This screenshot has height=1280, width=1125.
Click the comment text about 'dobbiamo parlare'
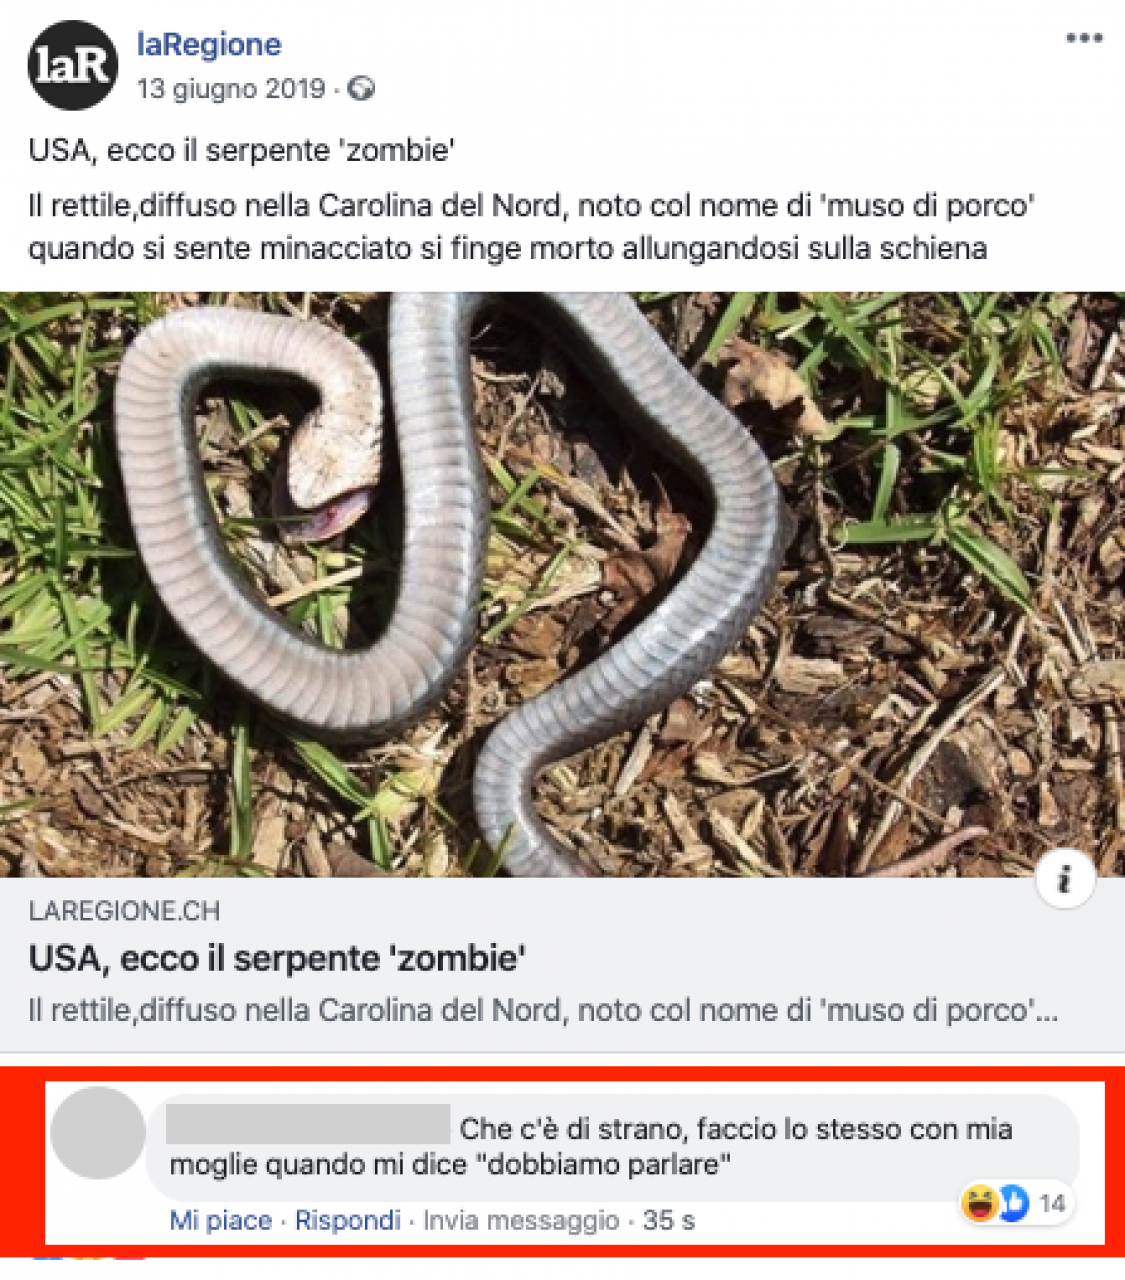coord(590,1147)
